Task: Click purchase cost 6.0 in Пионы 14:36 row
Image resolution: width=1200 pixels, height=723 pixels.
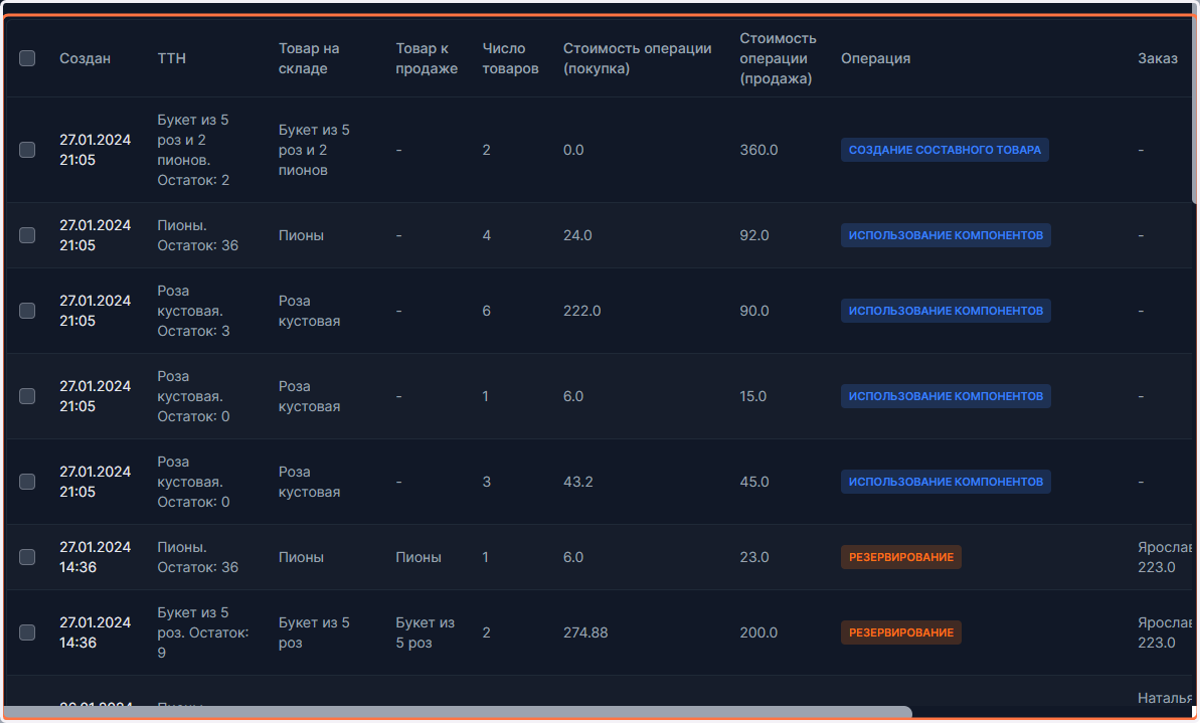Action: (573, 557)
